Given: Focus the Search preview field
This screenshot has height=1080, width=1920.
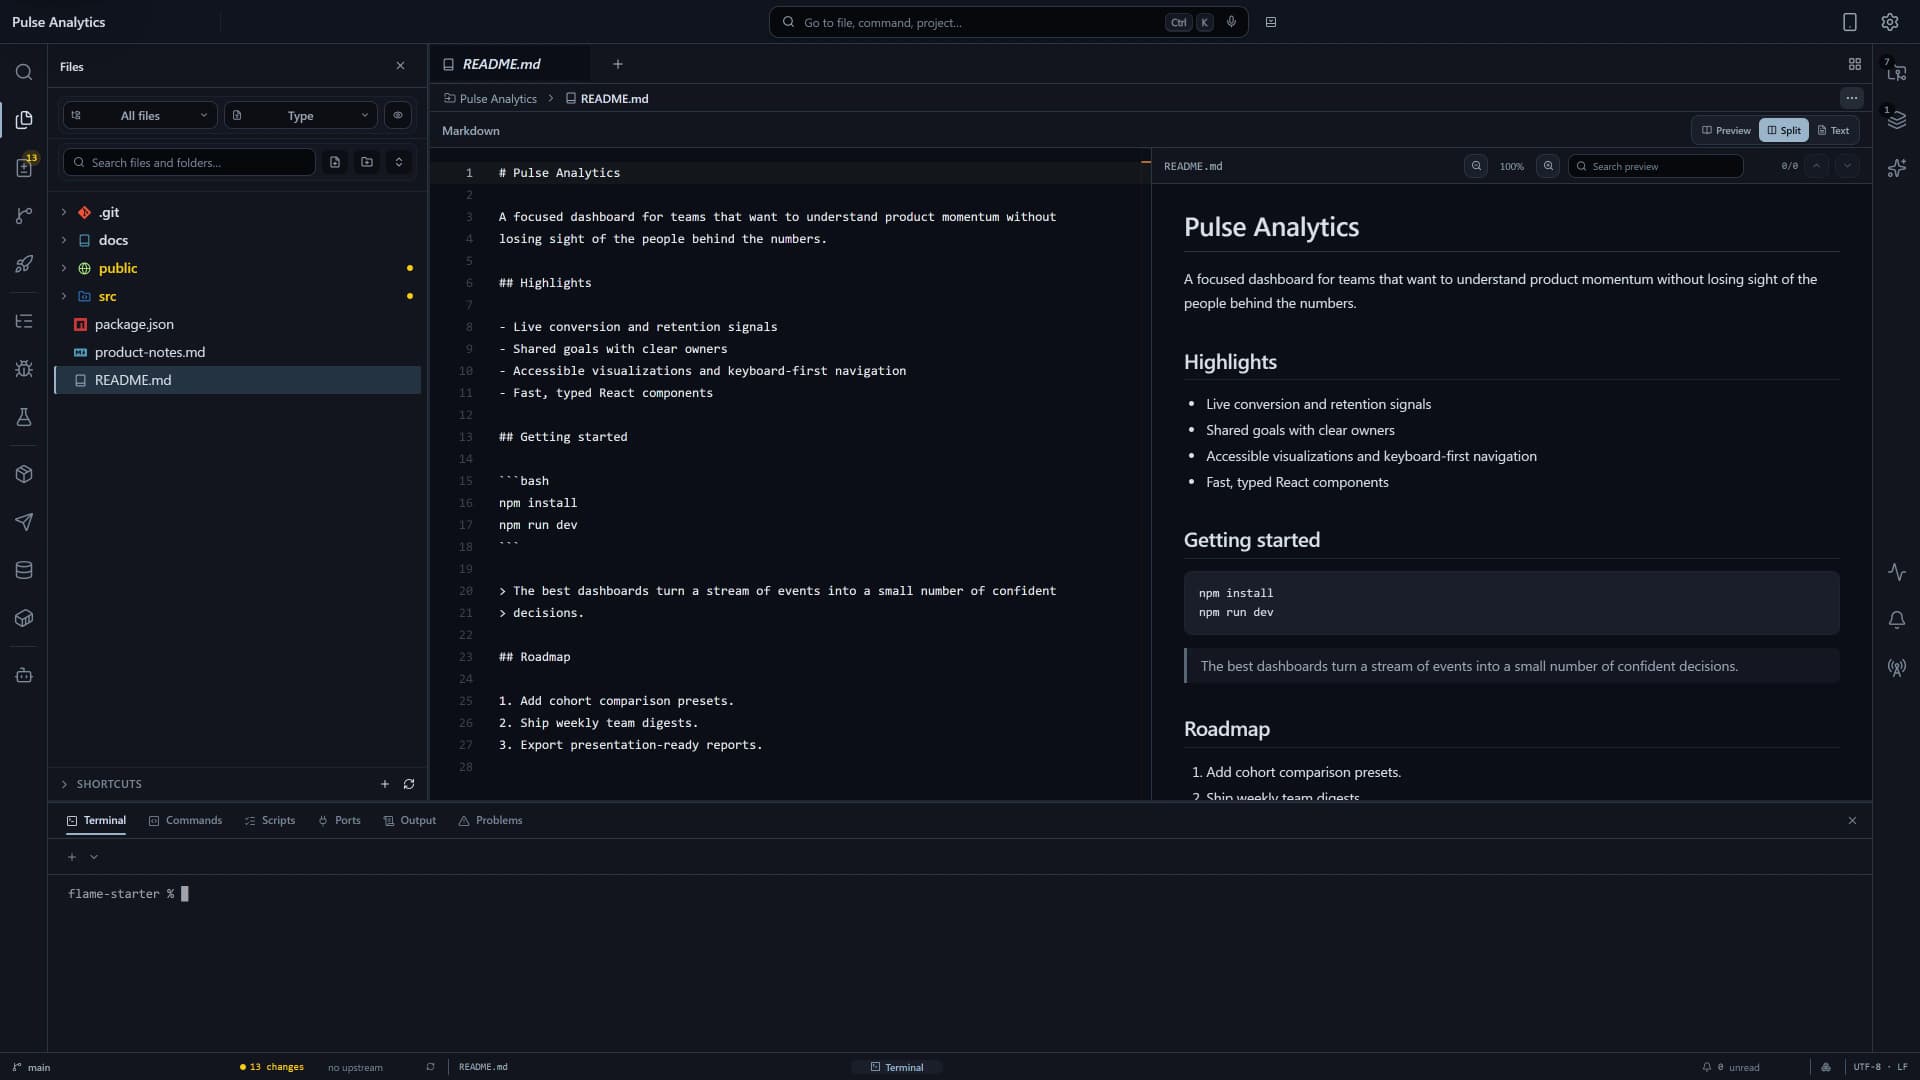Looking at the screenshot, I should tap(1655, 166).
